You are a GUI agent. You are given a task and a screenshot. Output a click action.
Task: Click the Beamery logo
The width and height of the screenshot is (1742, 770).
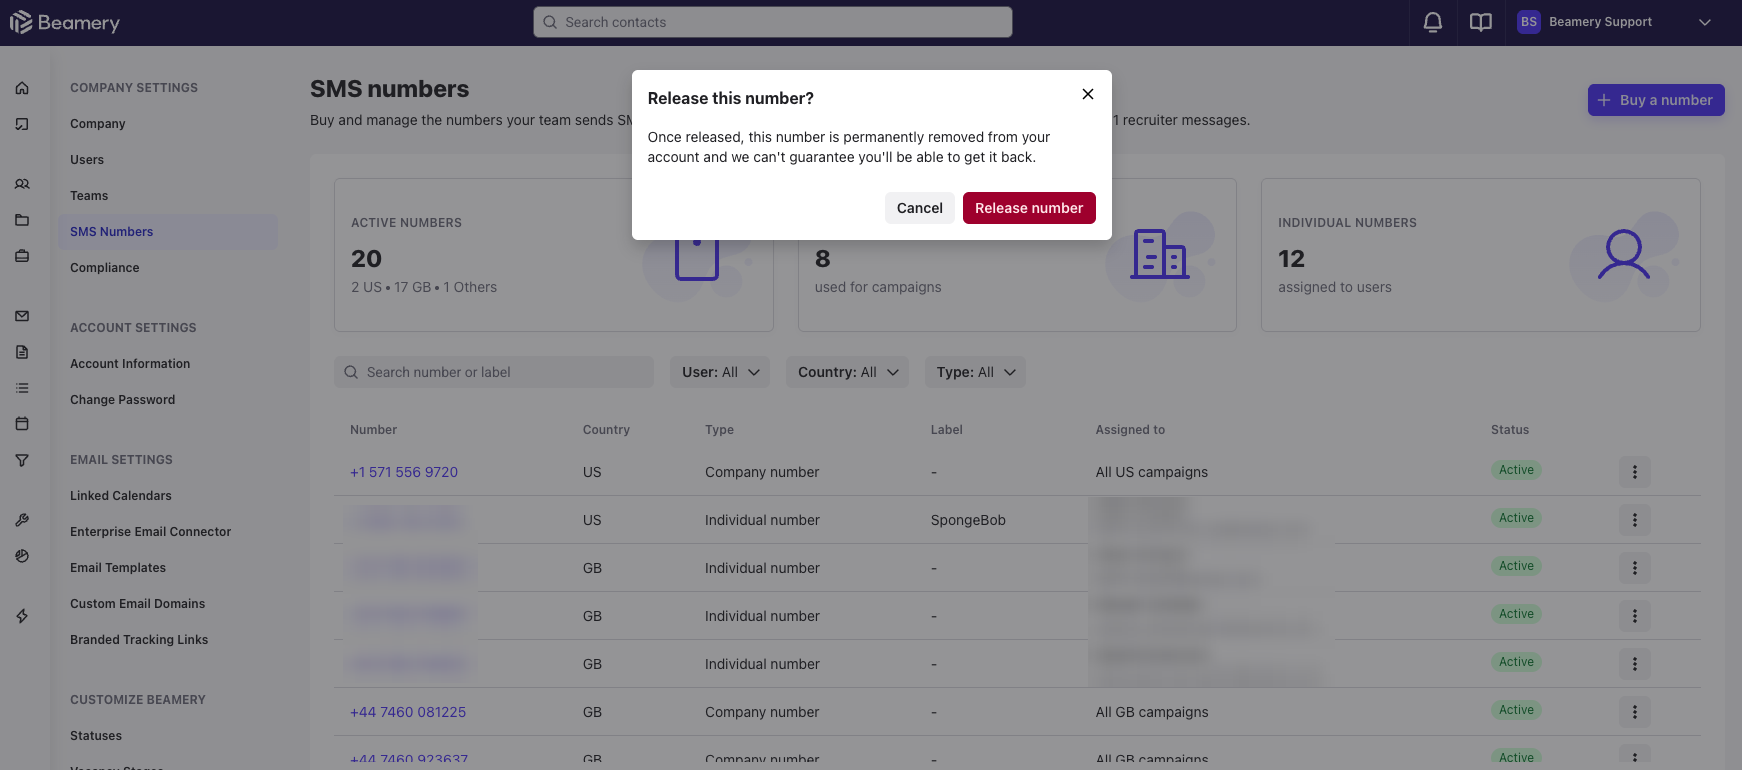(65, 22)
